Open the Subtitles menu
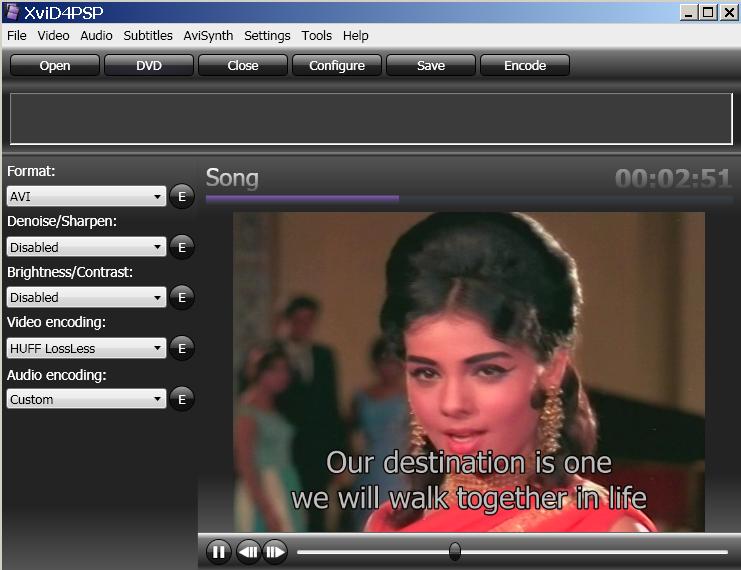The width and height of the screenshot is (741, 570). [148, 35]
